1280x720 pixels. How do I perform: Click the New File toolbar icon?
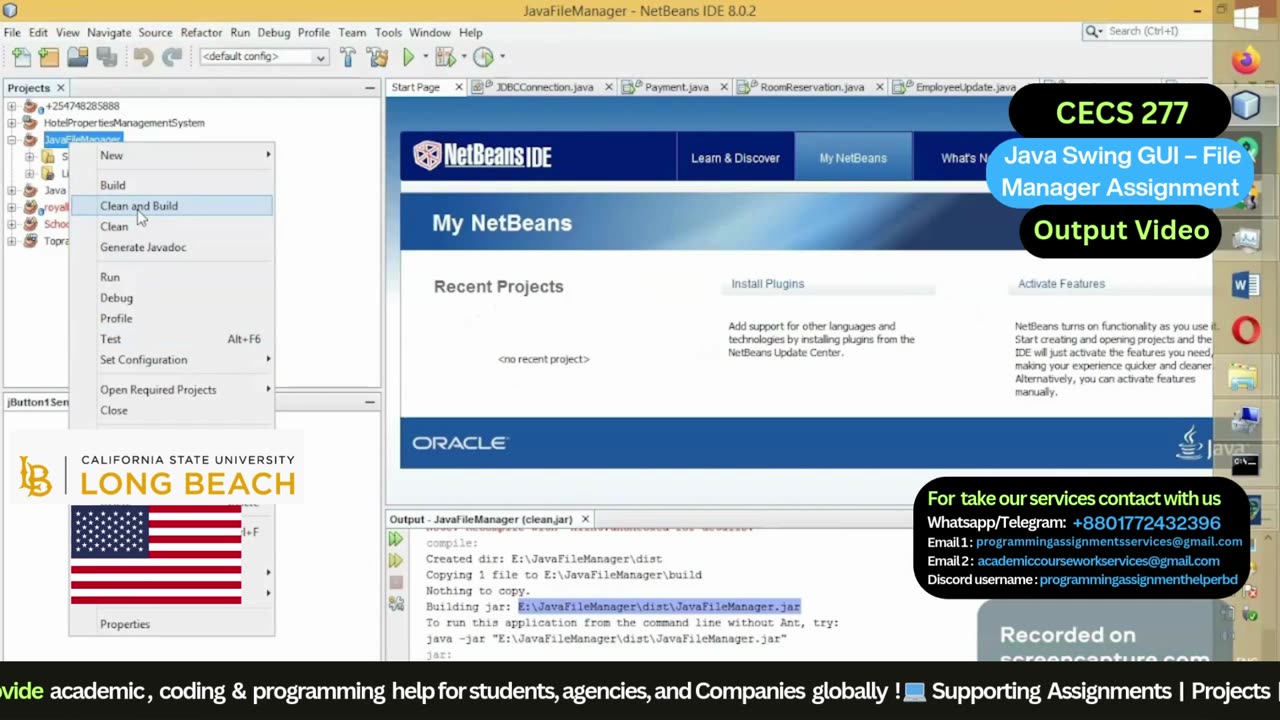pos(22,57)
